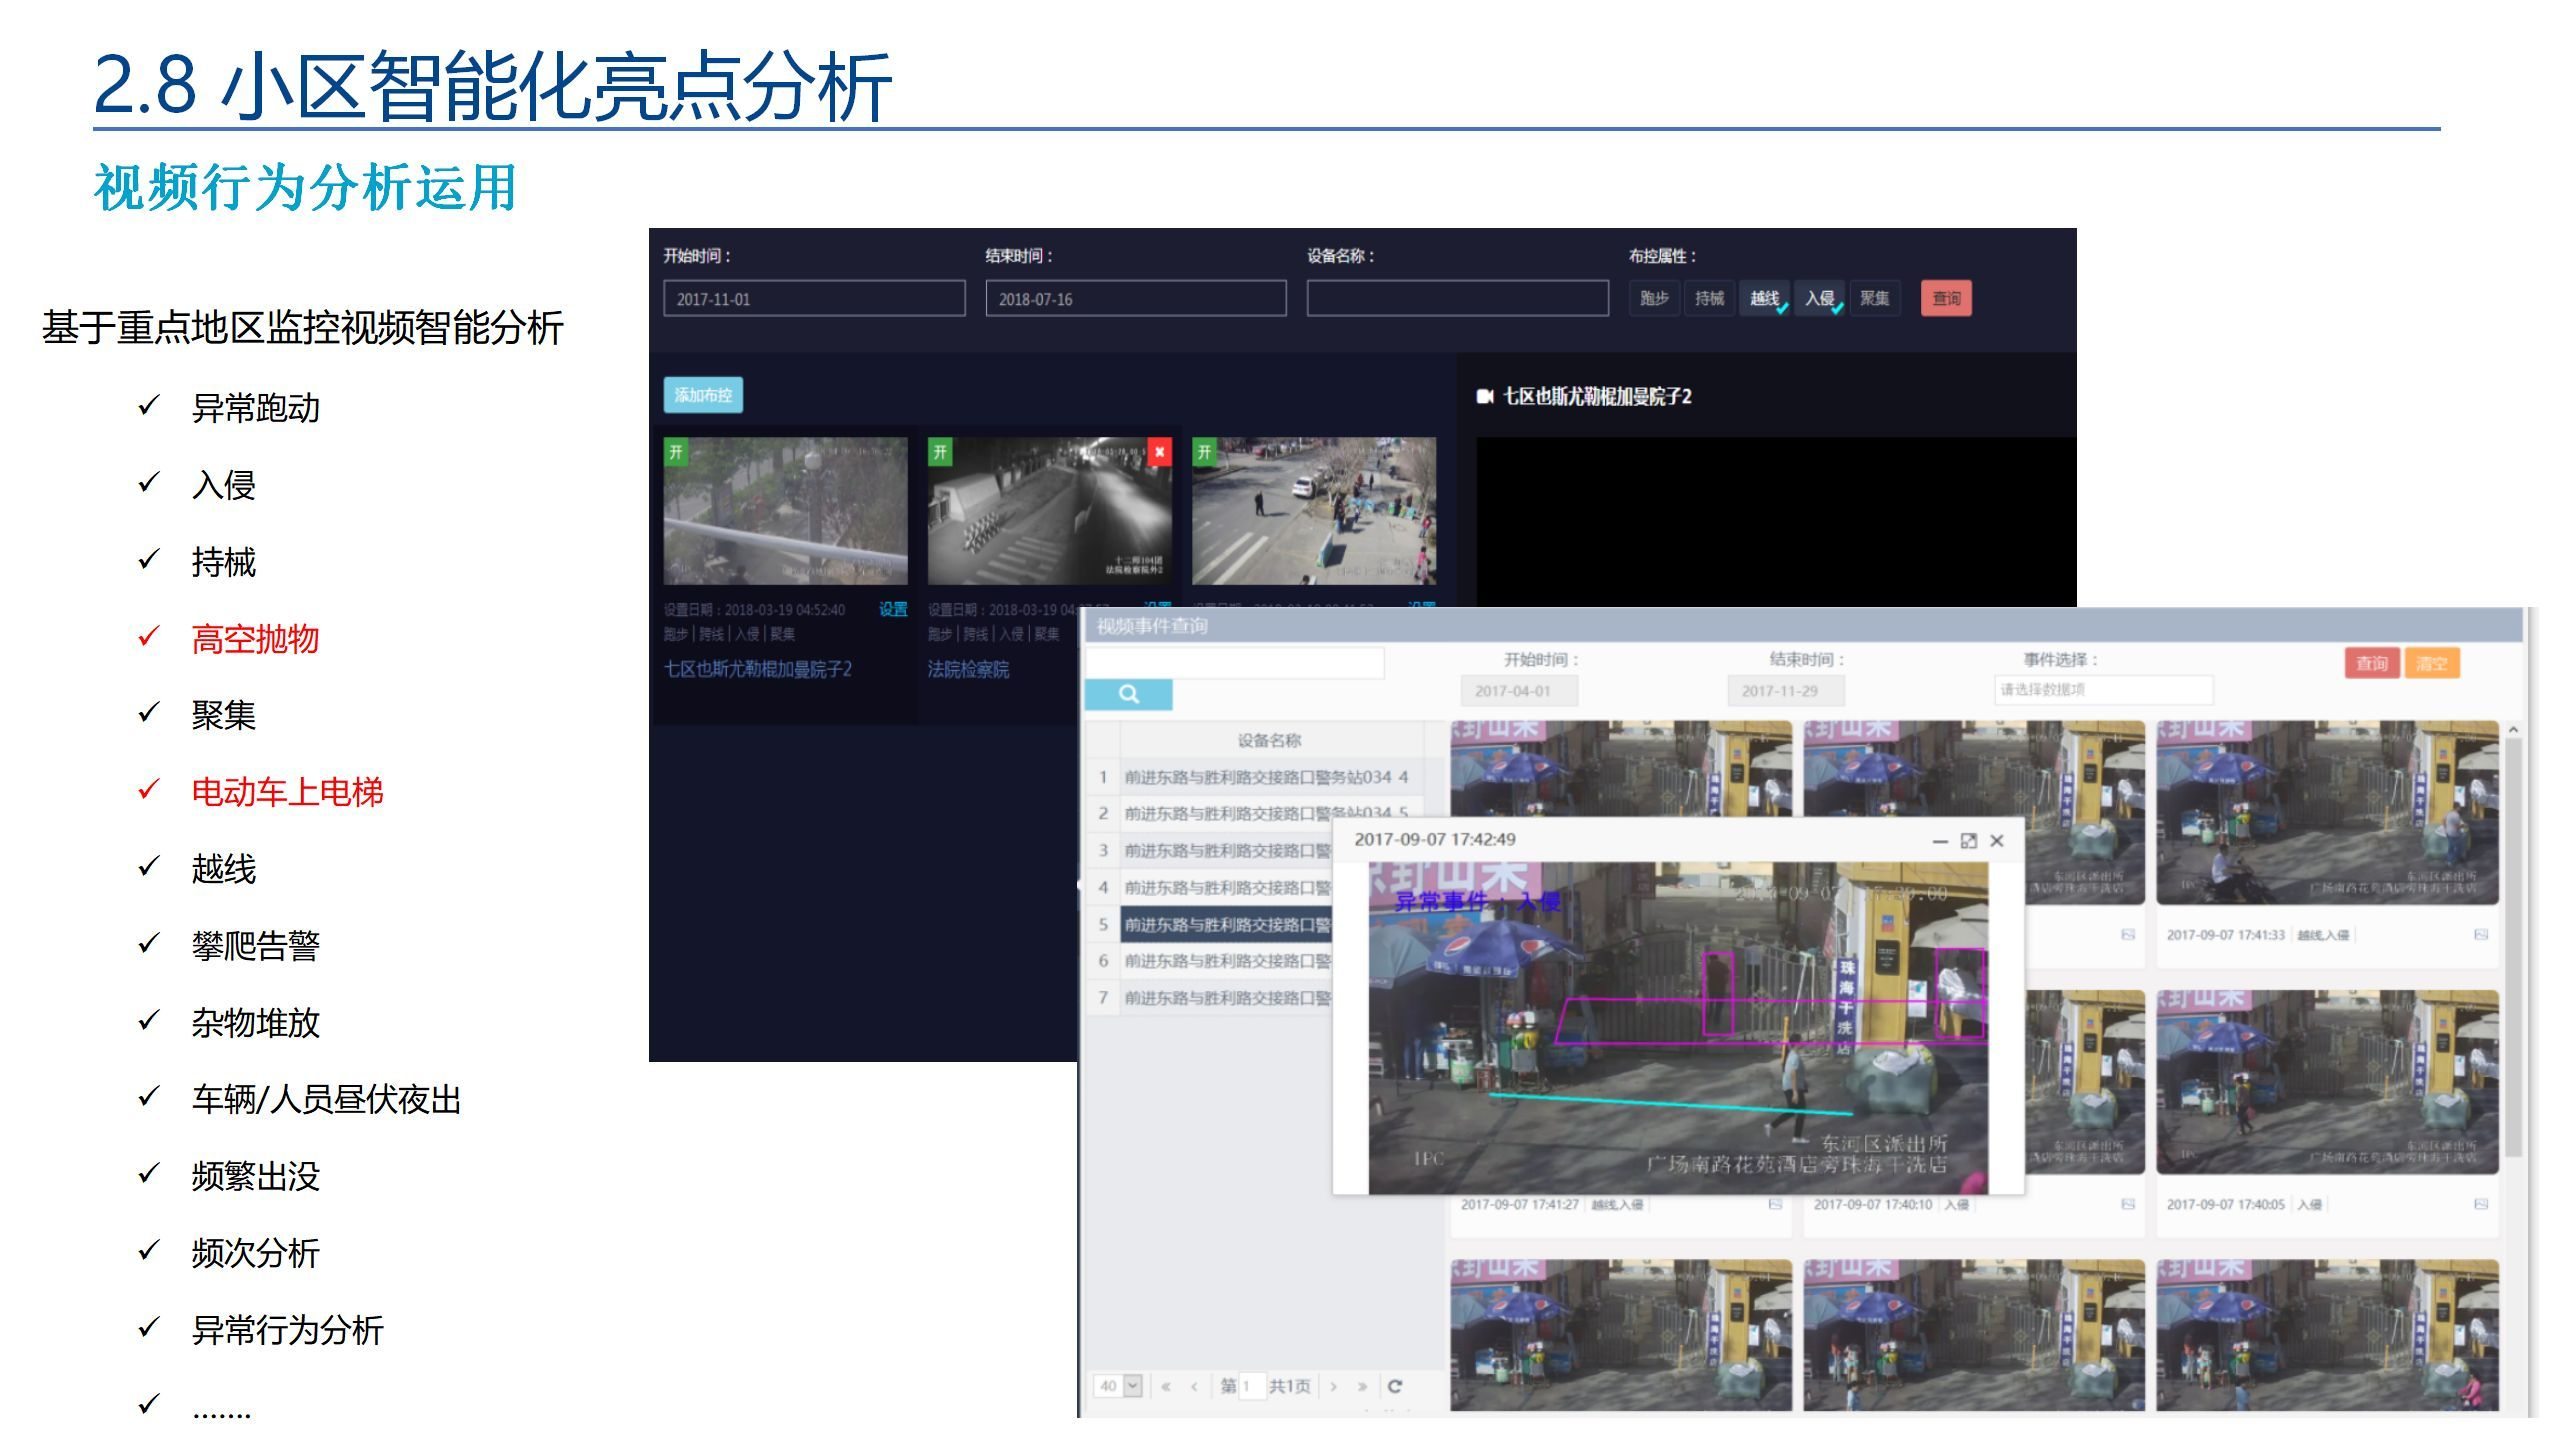2560x1440 pixels.
Task: Select row 1 警务站034 4 device
Action: coord(1265,777)
